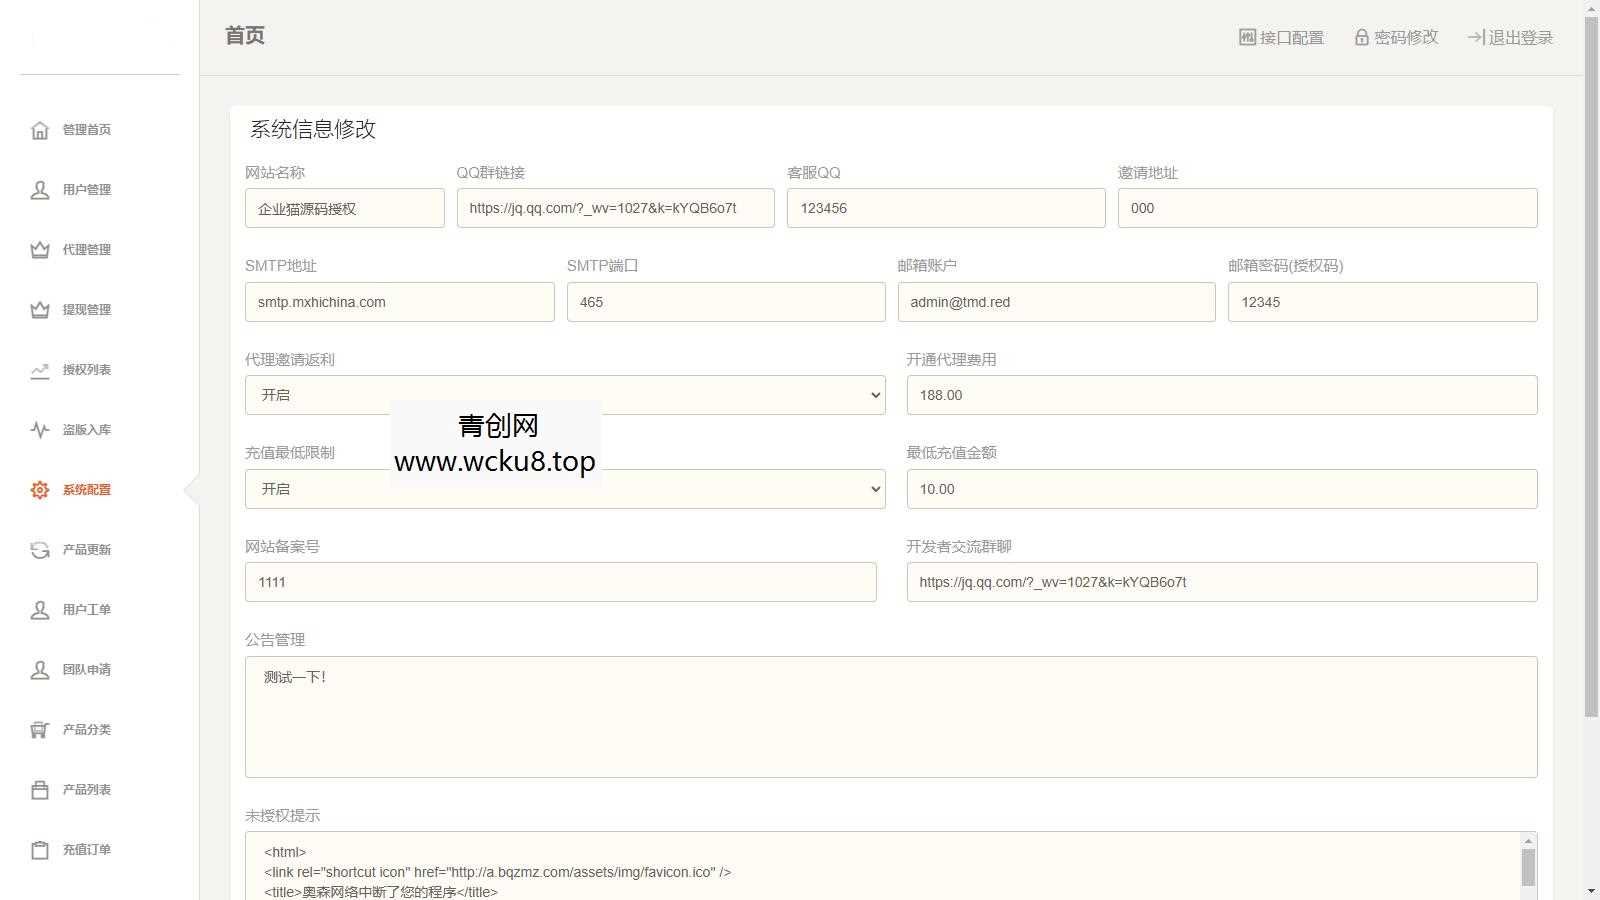
Task: Open the 提现管理 menu item
Action: [86, 310]
